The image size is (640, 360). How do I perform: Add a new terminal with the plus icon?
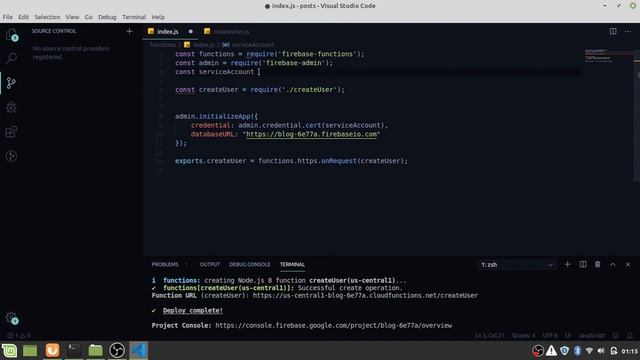tap(567, 264)
